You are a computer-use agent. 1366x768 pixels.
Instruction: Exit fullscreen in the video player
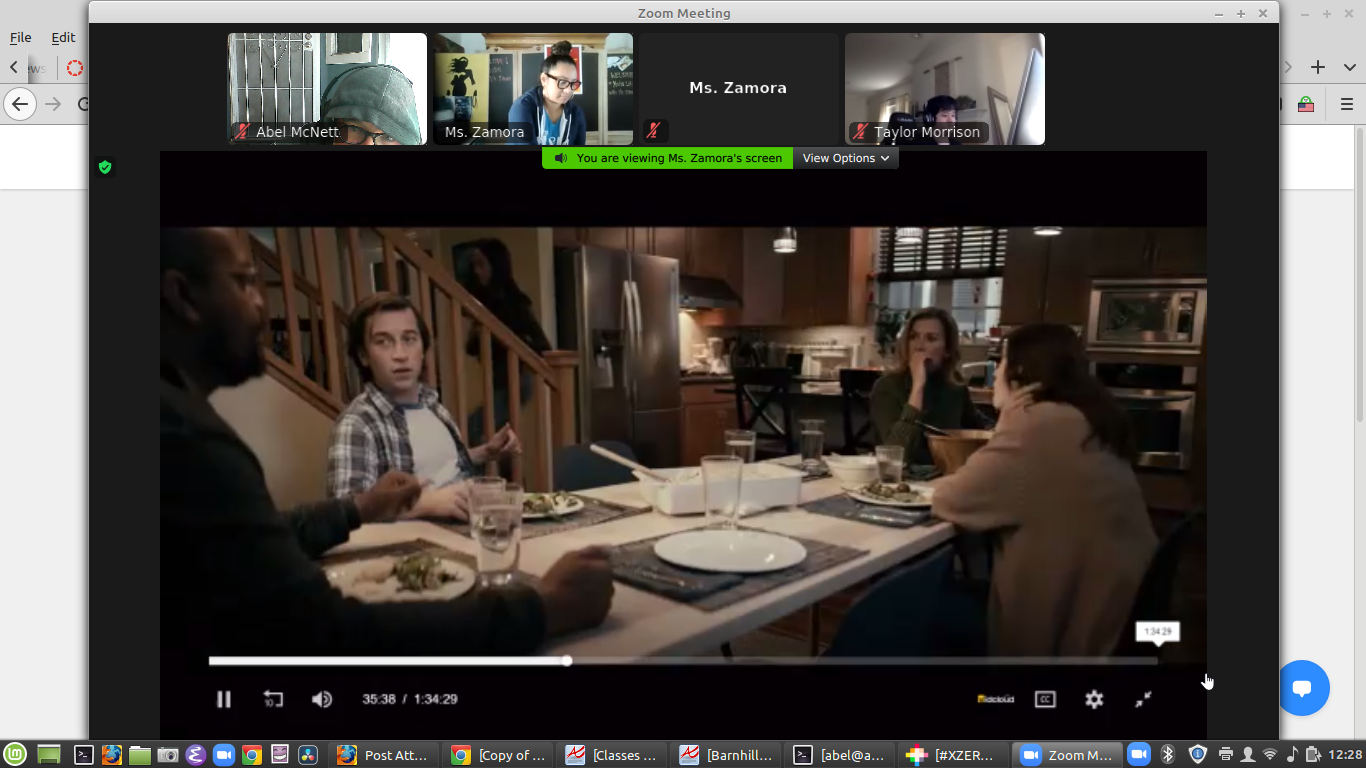coord(1143,699)
